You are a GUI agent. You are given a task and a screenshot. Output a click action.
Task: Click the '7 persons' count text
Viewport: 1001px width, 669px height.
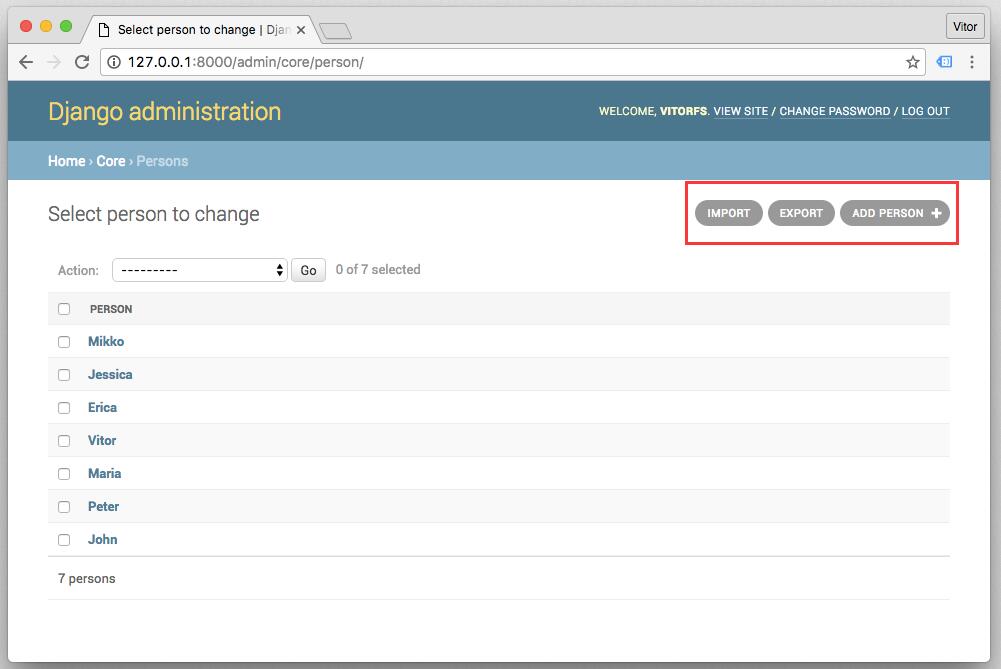point(87,578)
